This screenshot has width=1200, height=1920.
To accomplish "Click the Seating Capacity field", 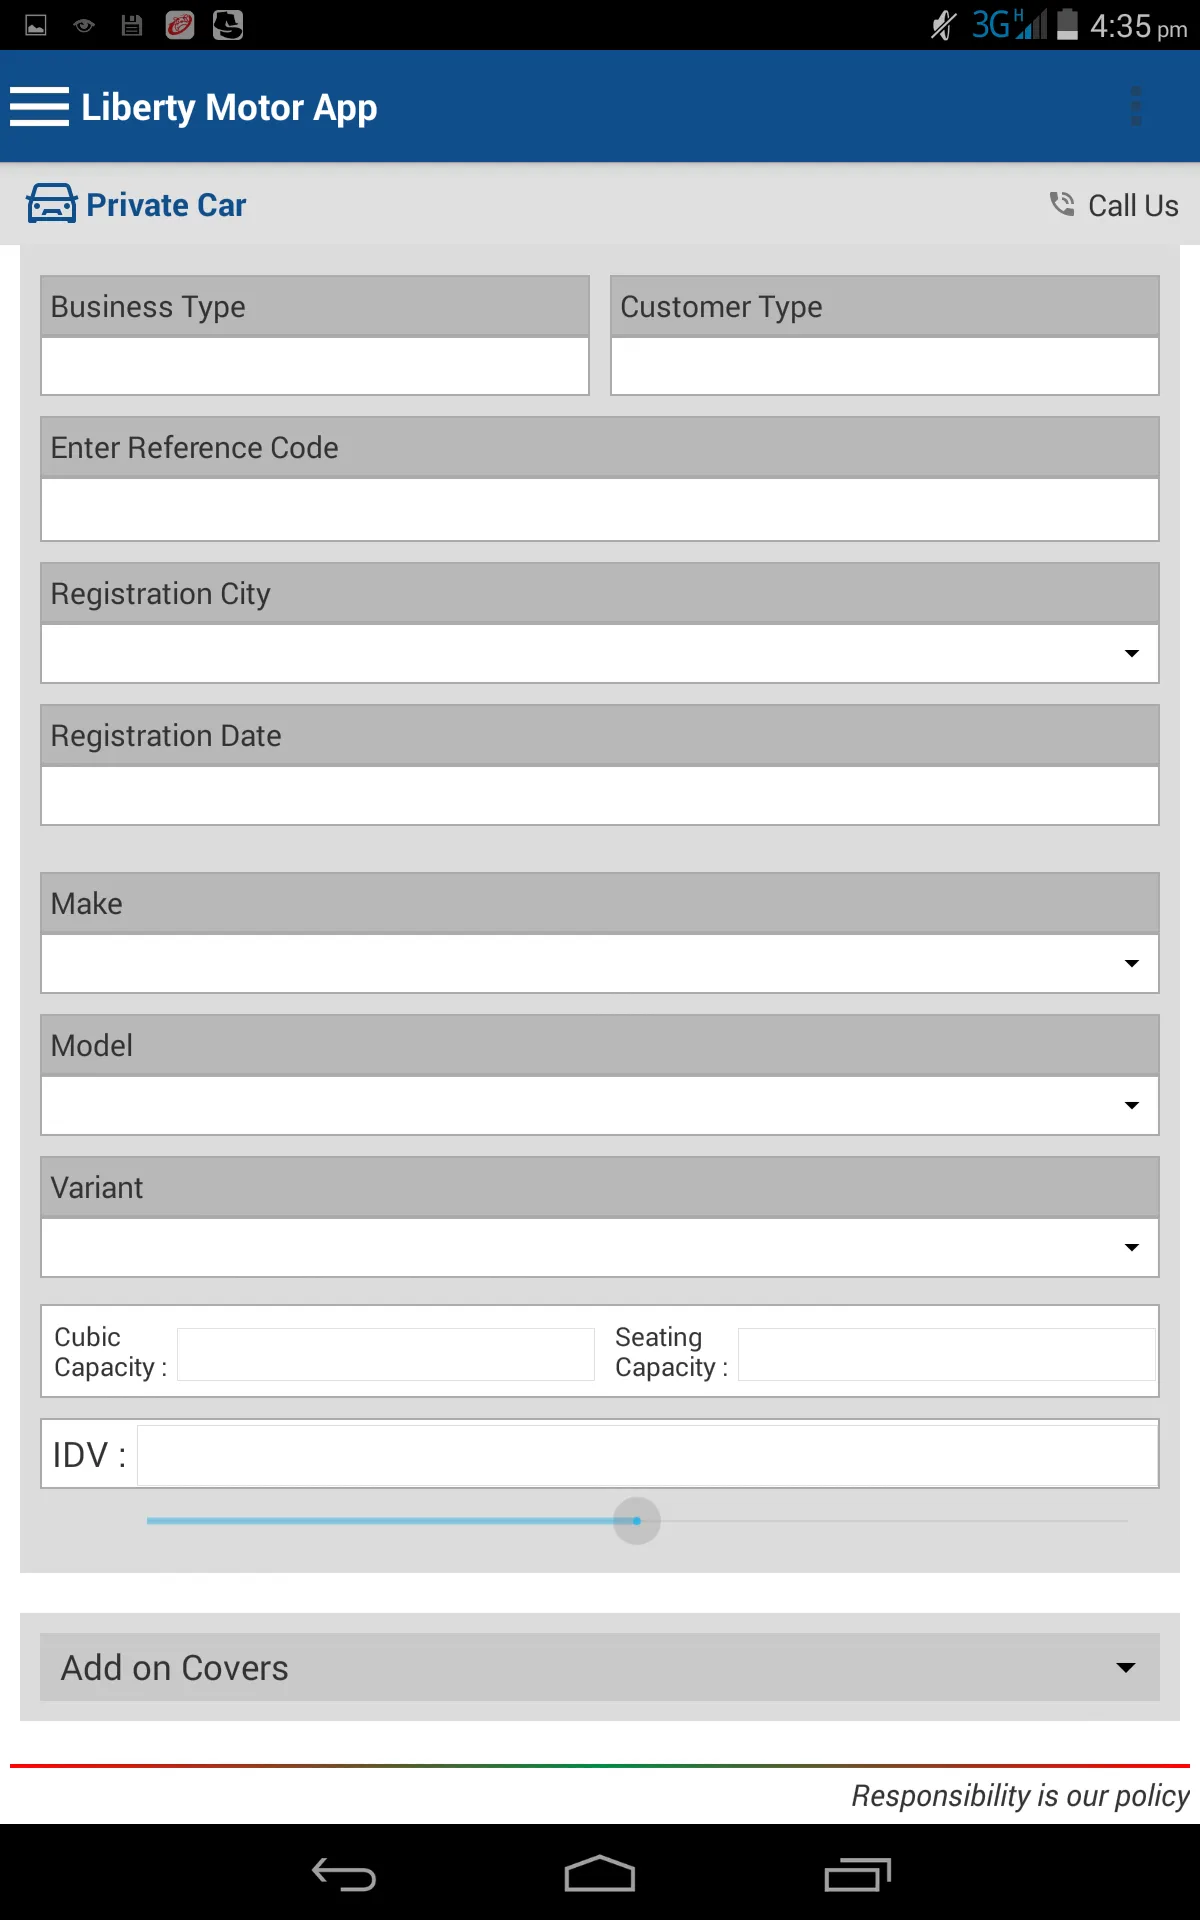I will point(947,1354).
